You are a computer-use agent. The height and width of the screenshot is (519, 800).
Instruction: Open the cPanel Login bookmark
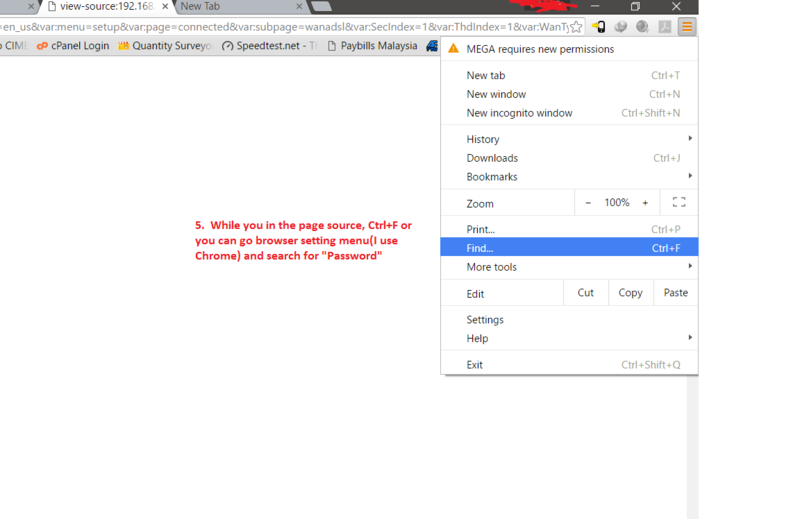pyautogui.click(x=72, y=46)
